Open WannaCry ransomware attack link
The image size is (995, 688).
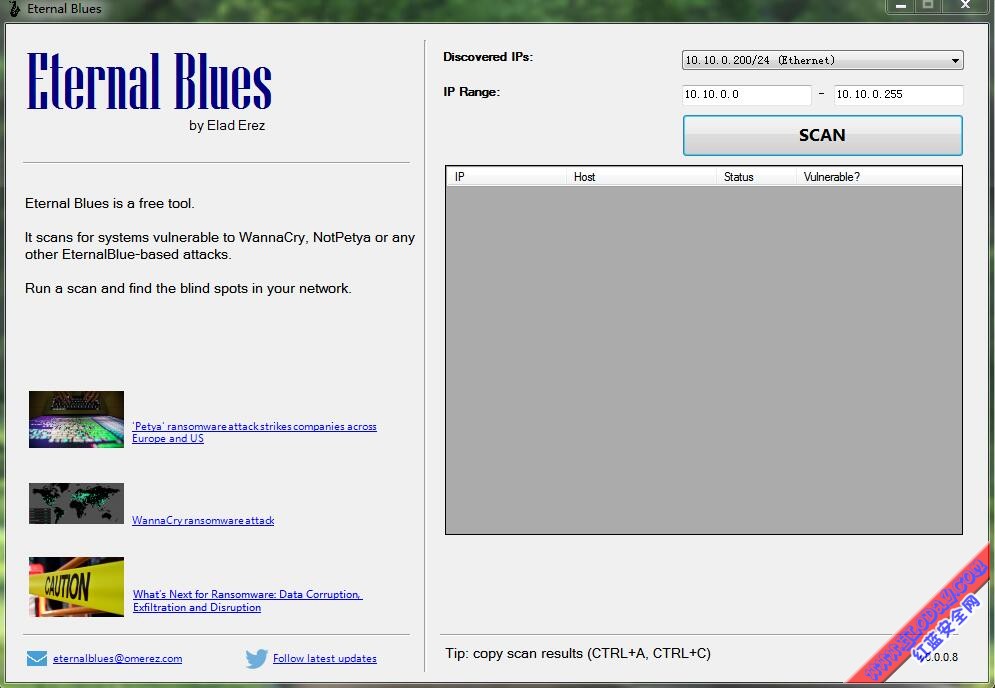click(x=203, y=520)
